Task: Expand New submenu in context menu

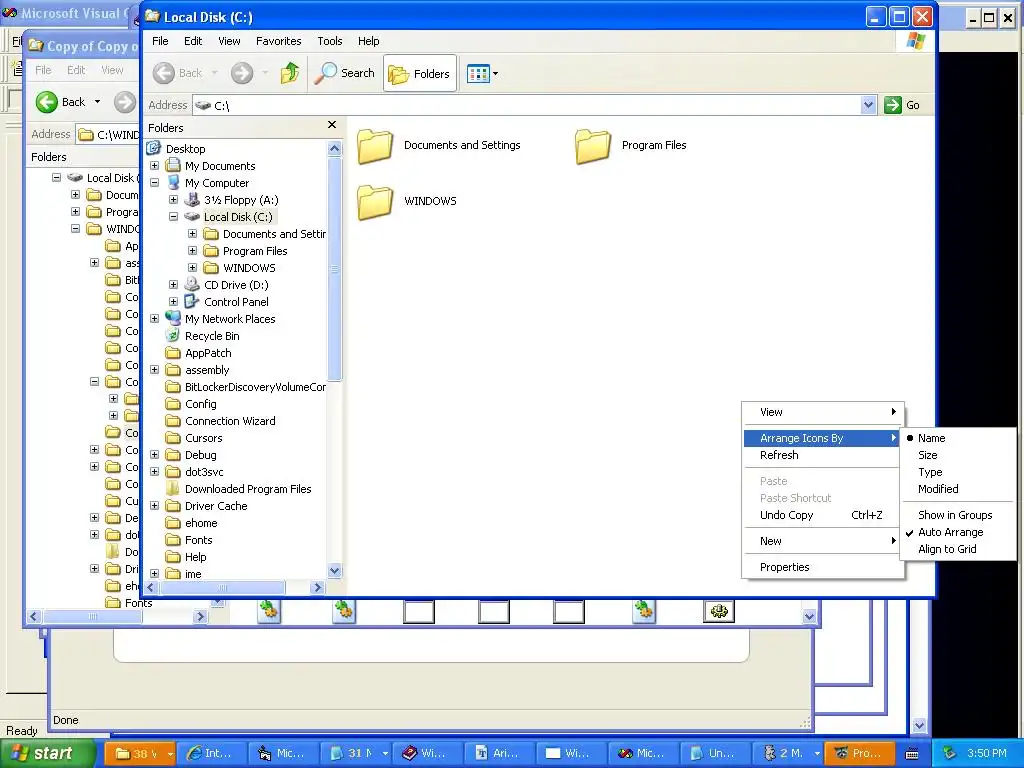Action: pos(822,541)
